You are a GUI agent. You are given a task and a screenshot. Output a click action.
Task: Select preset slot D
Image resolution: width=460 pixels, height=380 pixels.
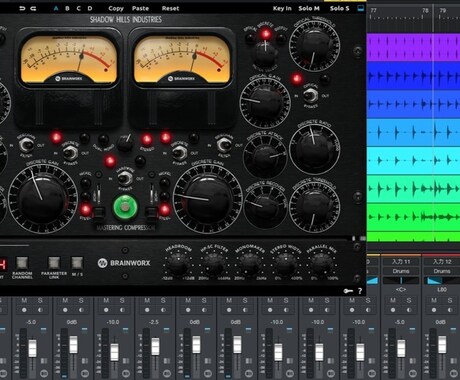pyautogui.click(x=90, y=8)
